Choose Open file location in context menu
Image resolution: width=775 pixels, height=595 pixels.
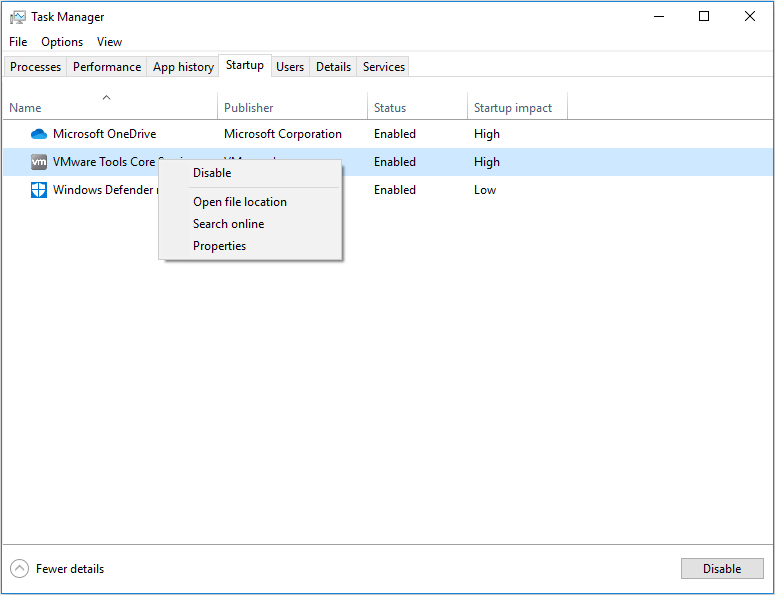(250, 202)
